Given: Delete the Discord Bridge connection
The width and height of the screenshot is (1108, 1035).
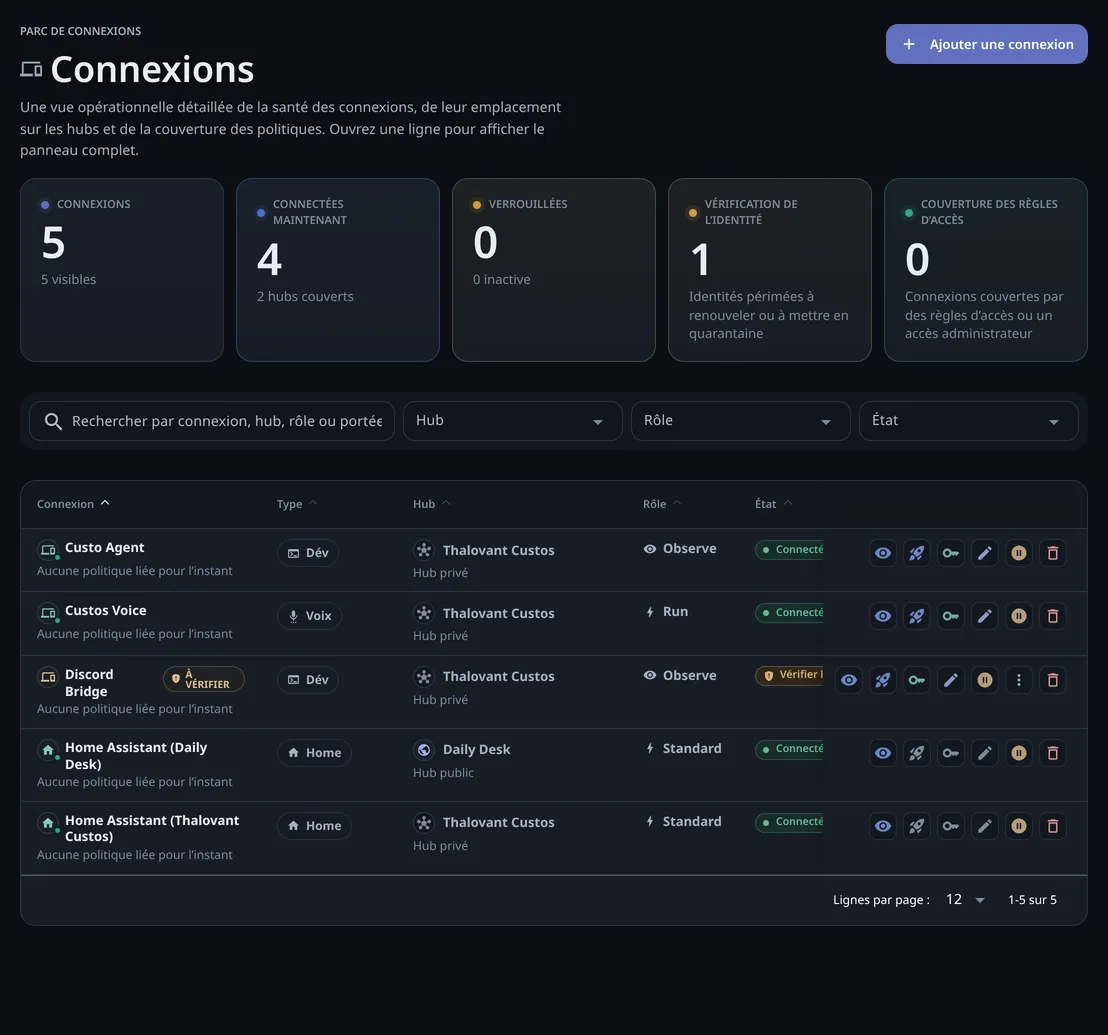Looking at the screenshot, I should pos(1052,680).
